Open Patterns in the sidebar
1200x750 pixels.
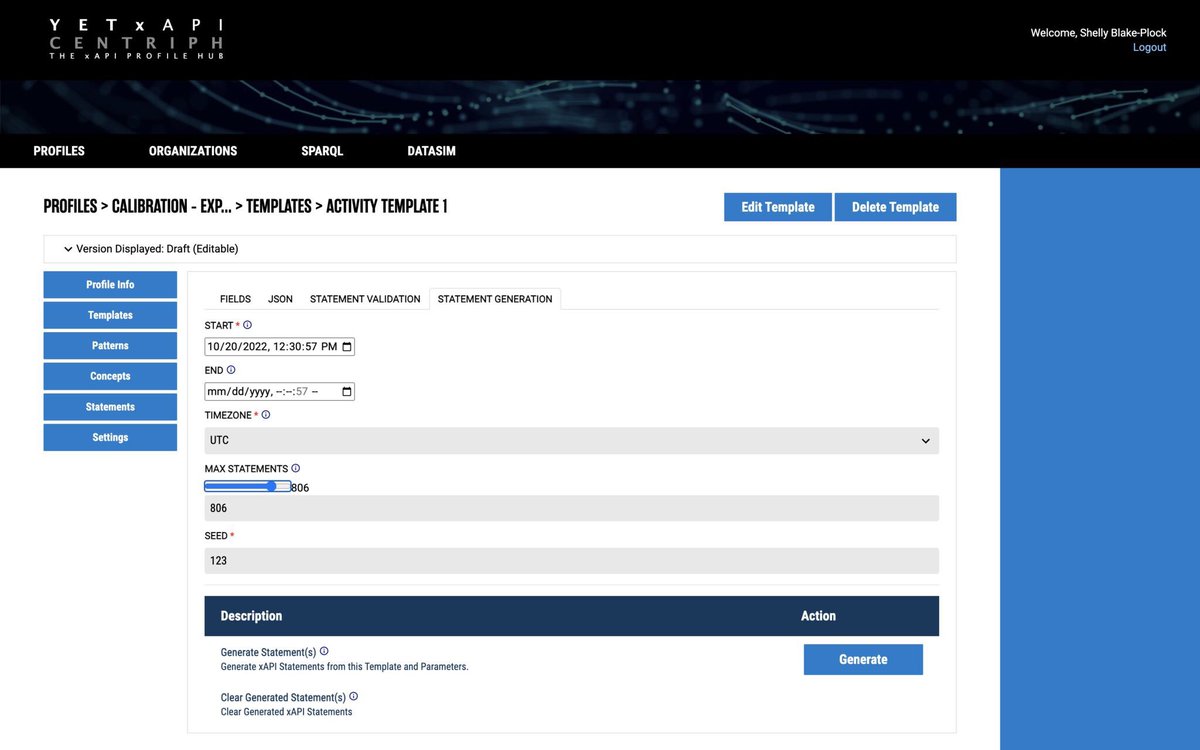[x=110, y=346]
